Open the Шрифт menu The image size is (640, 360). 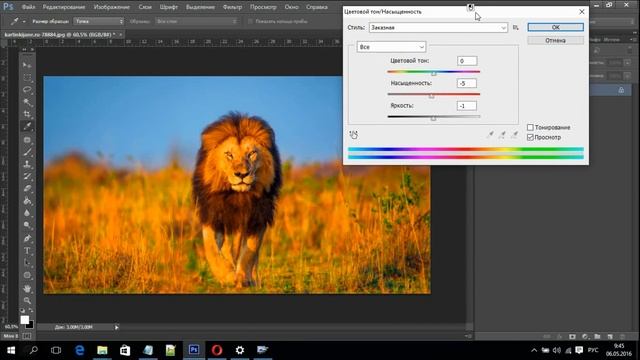point(169,7)
